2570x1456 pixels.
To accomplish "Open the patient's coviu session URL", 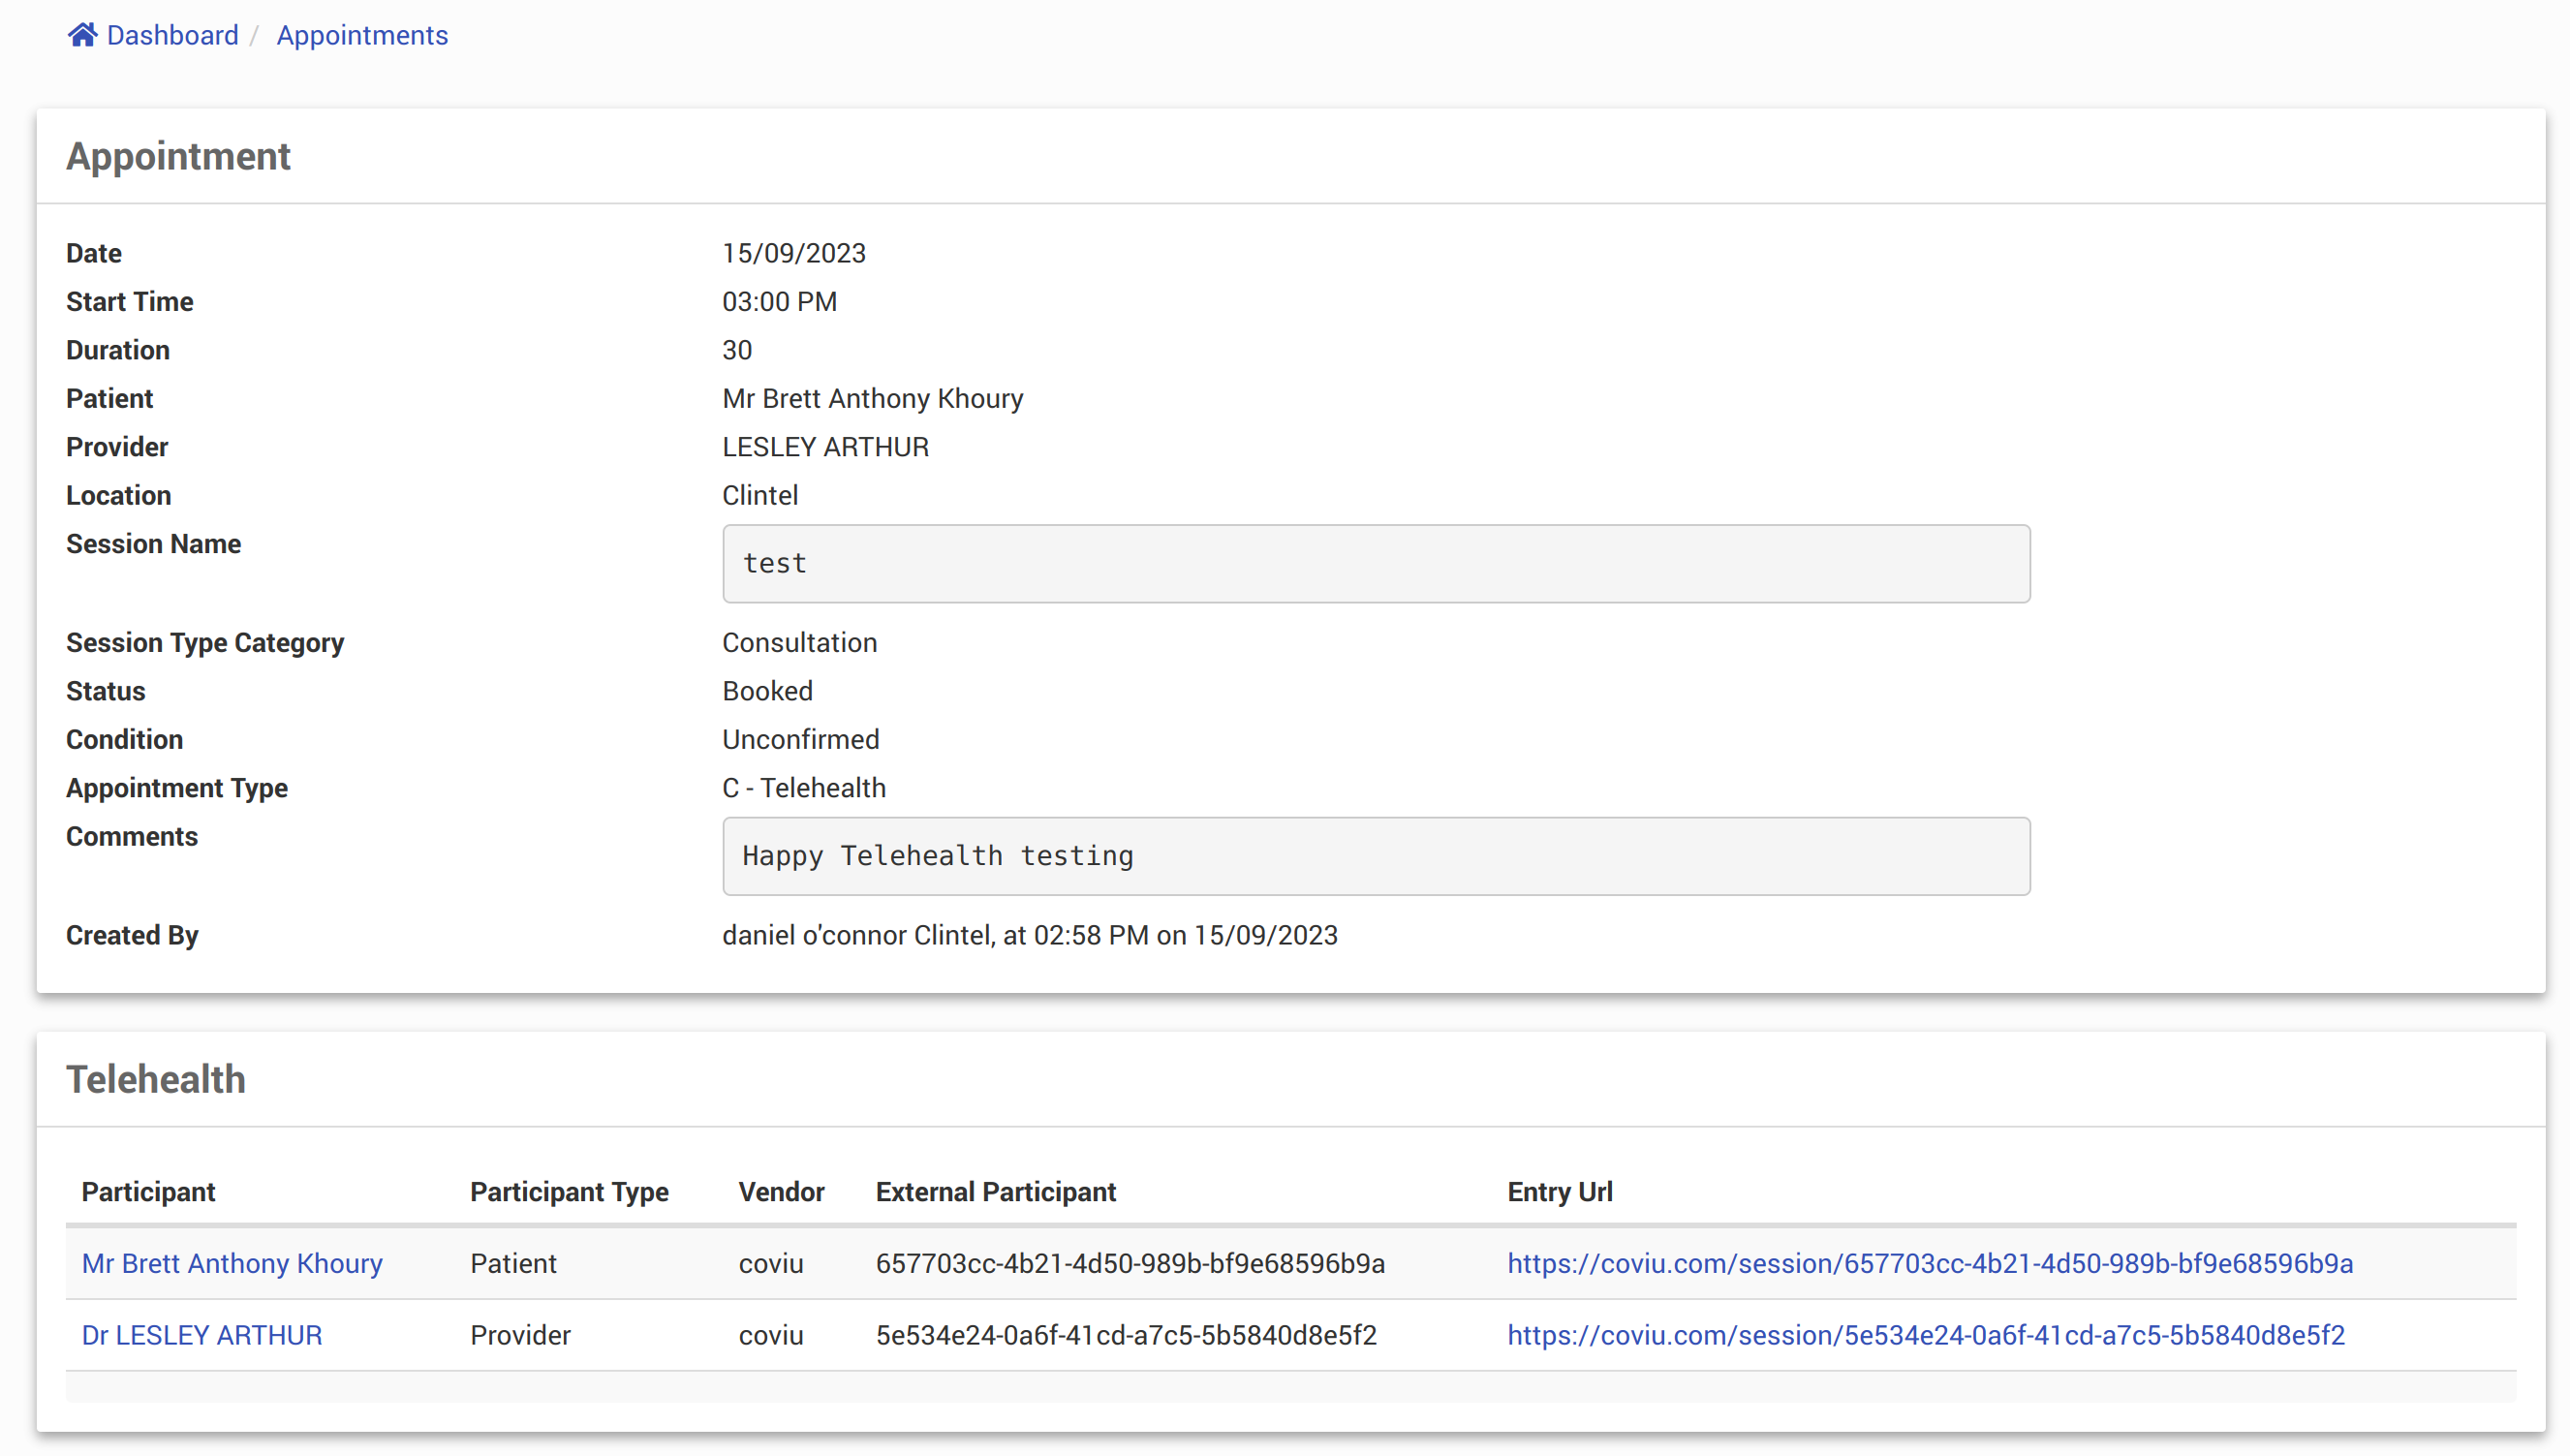I will [x=1929, y=1263].
